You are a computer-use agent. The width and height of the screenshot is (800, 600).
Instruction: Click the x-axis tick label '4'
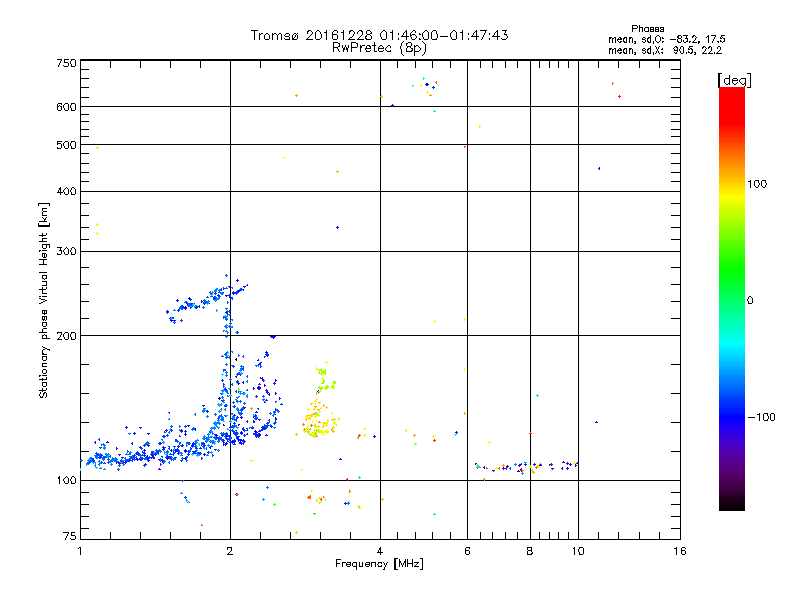click(x=380, y=551)
